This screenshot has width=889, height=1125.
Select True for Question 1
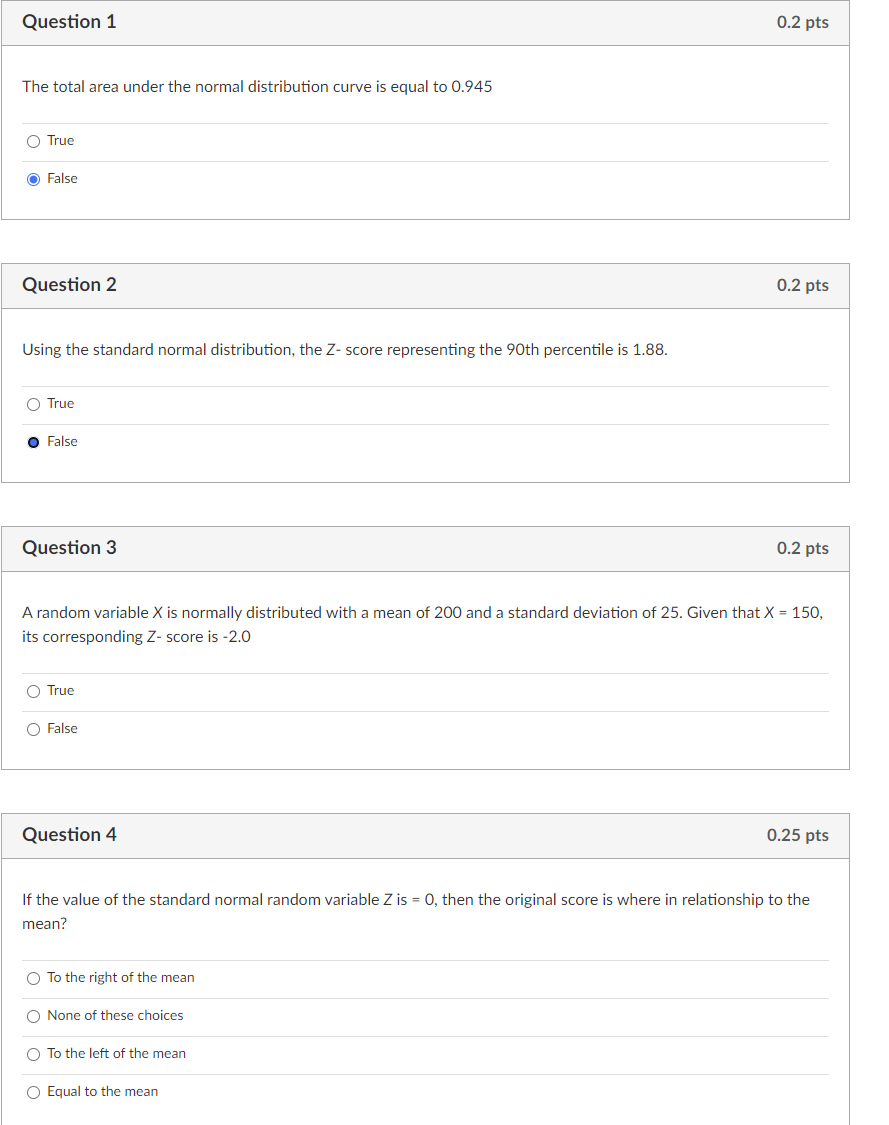(33, 141)
